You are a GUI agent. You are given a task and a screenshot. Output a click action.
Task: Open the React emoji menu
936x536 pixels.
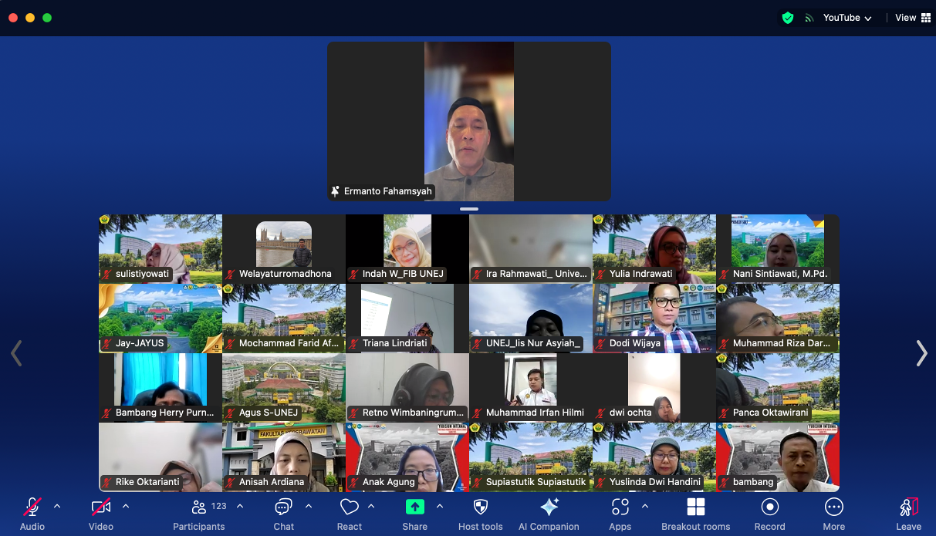point(349,512)
